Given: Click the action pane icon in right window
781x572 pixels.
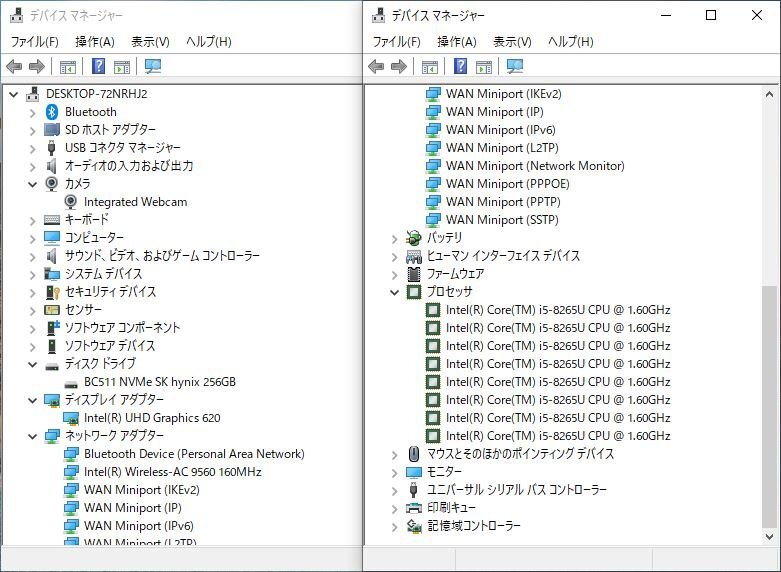Looking at the screenshot, I should pos(484,67).
